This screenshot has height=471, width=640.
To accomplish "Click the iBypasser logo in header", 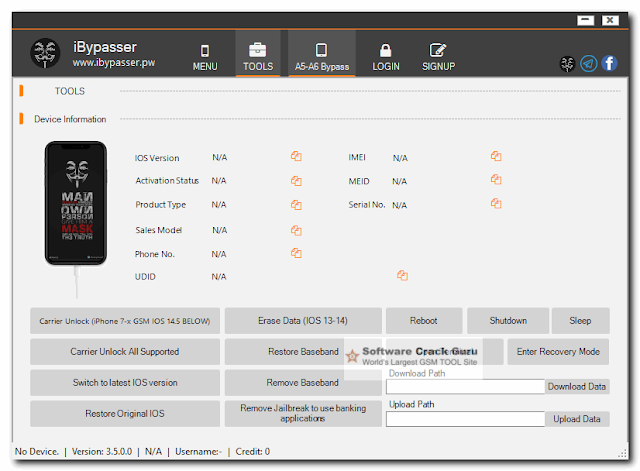I will [x=45, y=53].
